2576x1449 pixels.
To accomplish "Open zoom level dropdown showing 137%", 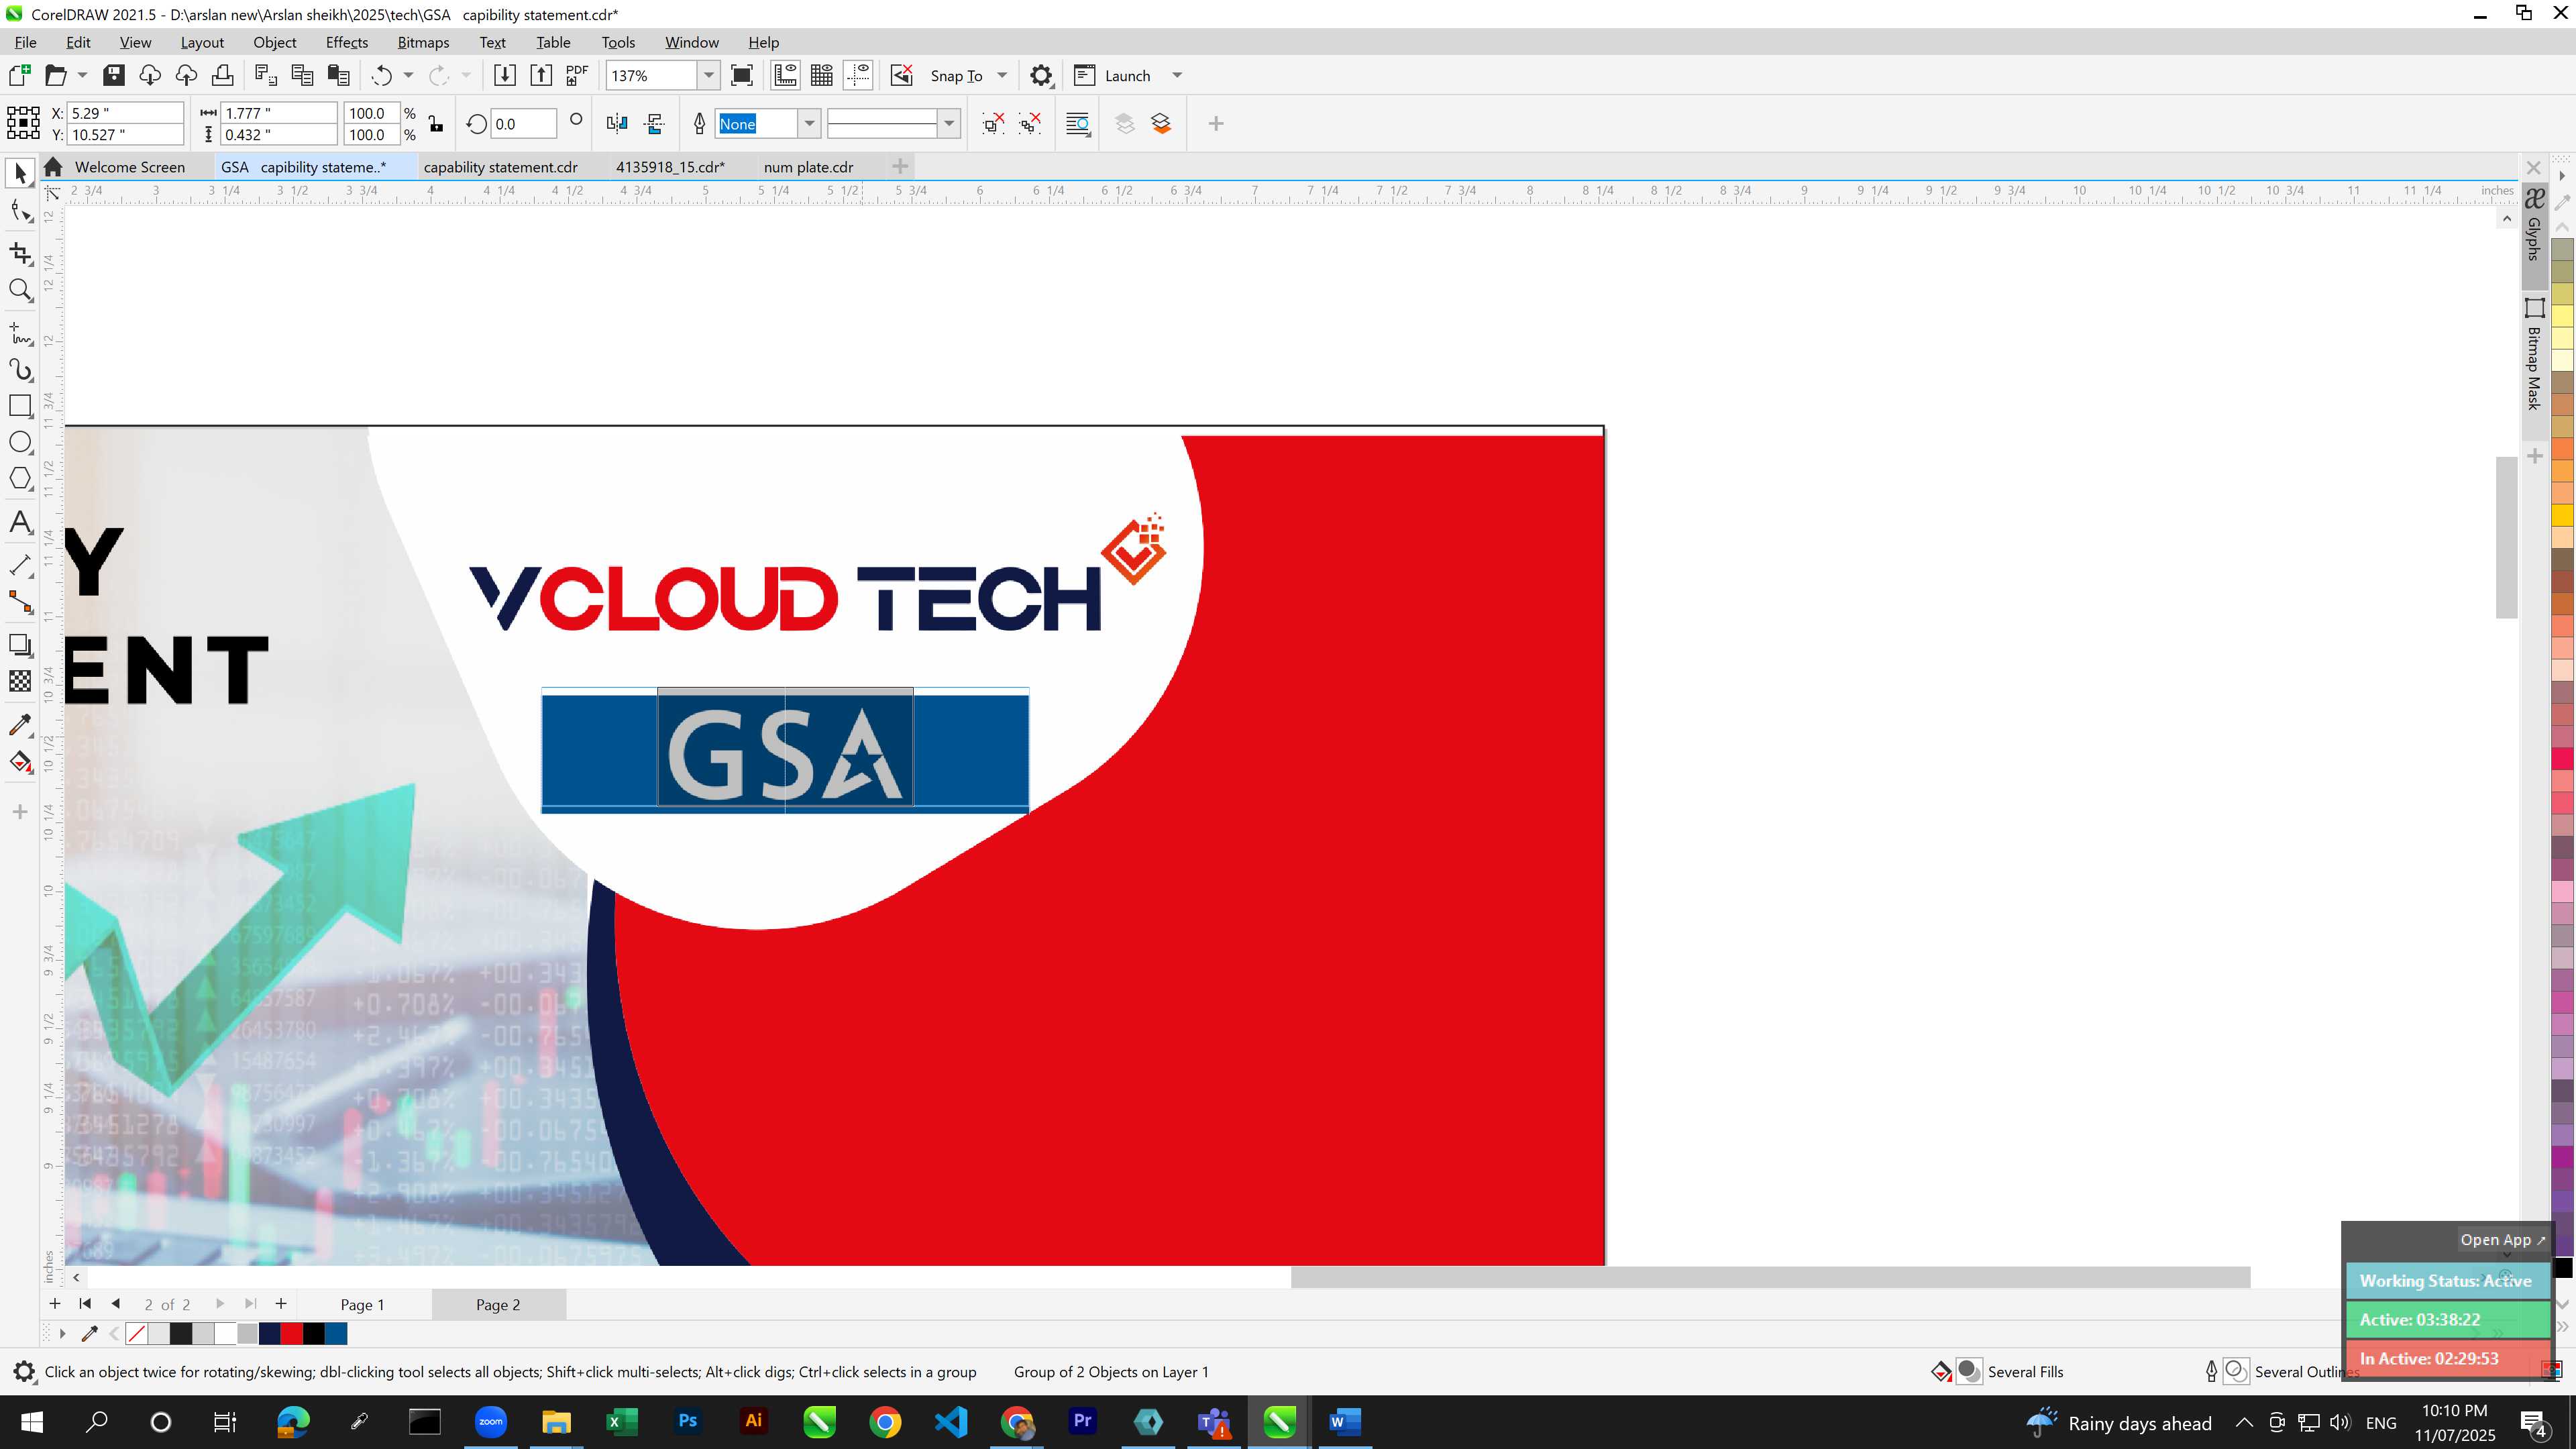I will [x=709, y=75].
